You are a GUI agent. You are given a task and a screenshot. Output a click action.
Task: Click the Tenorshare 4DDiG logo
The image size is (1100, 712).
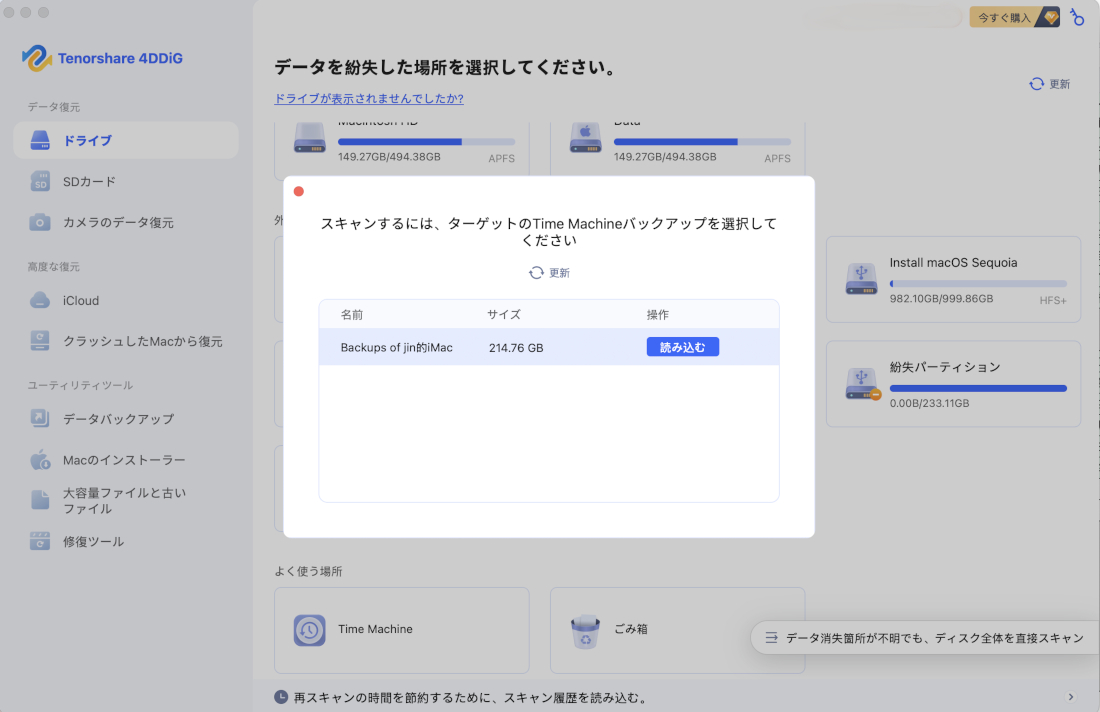click(x=103, y=58)
